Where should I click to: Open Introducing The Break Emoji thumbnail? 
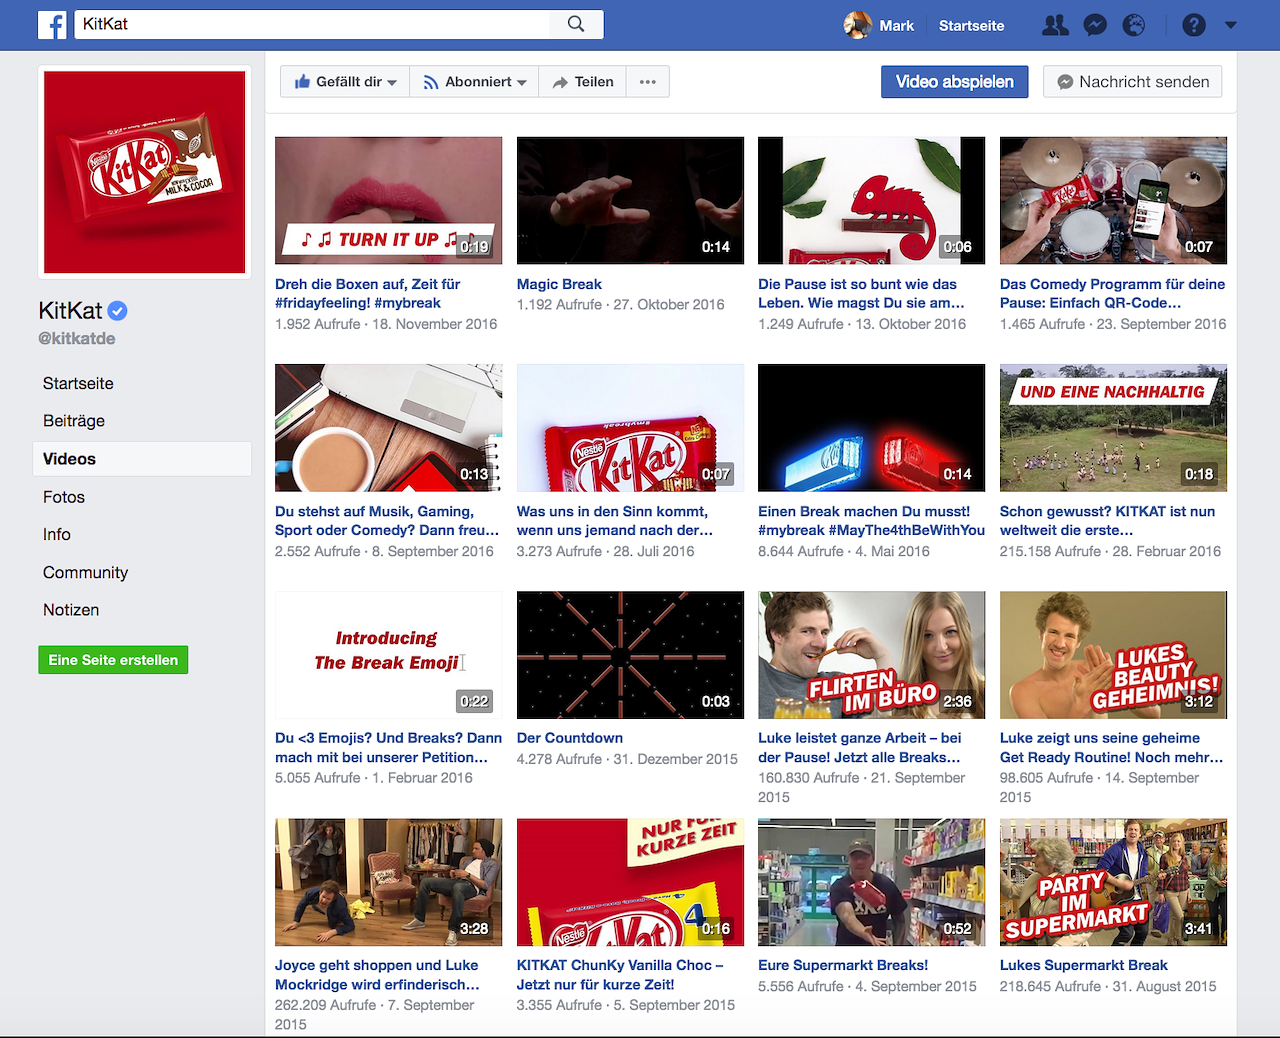pyautogui.click(x=389, y=655)
